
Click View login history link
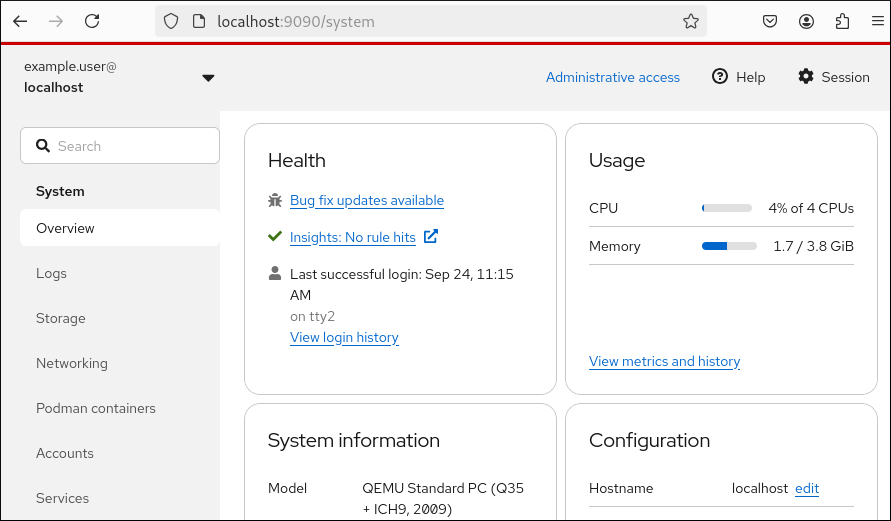coord(344,337)
